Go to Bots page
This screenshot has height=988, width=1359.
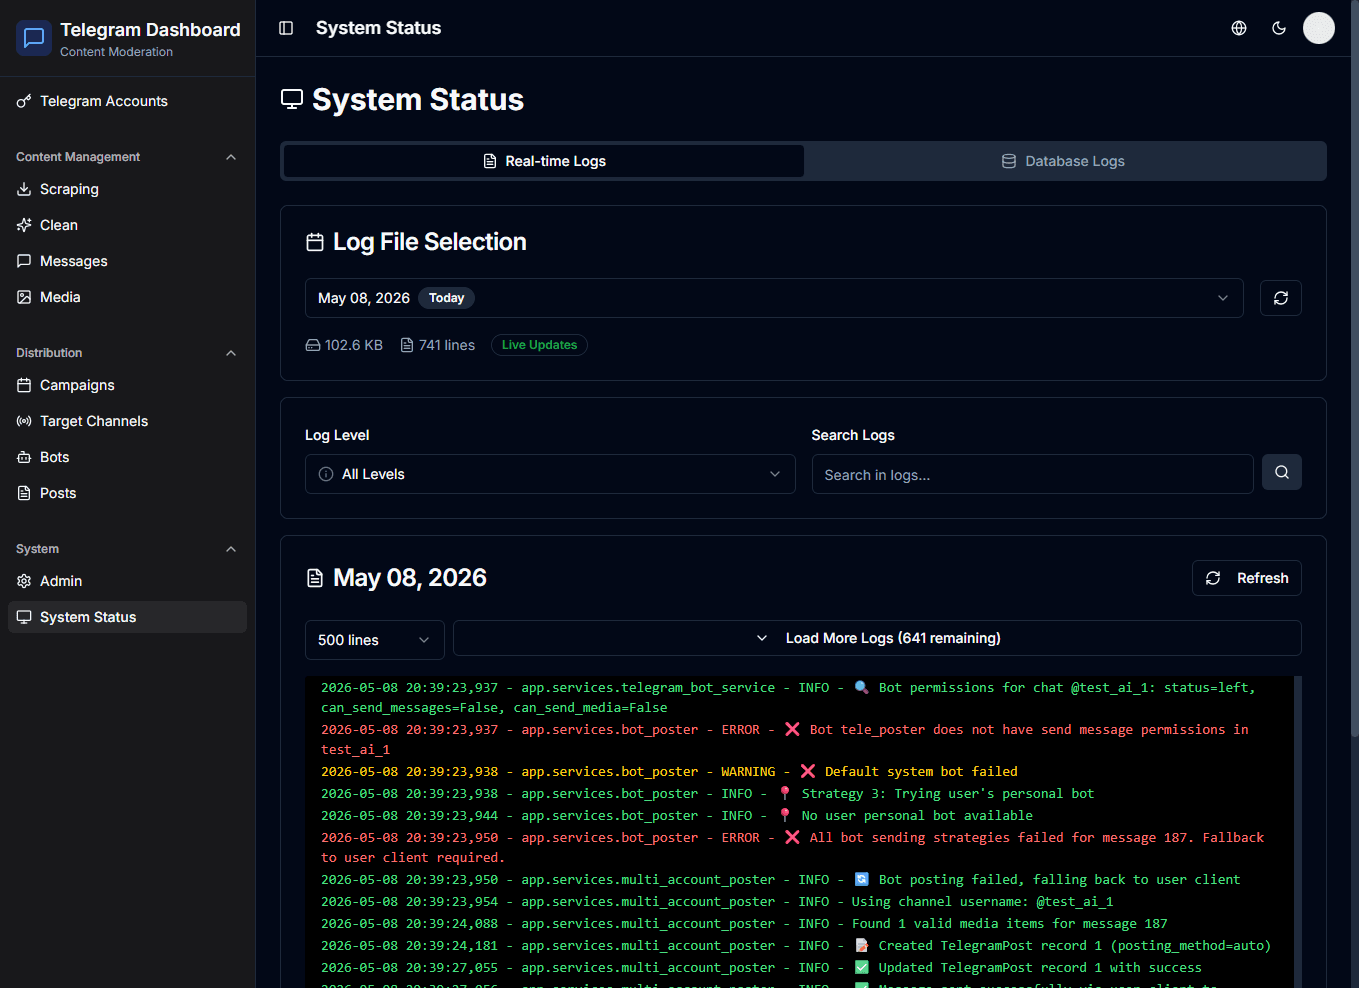[x=127, y=457]
